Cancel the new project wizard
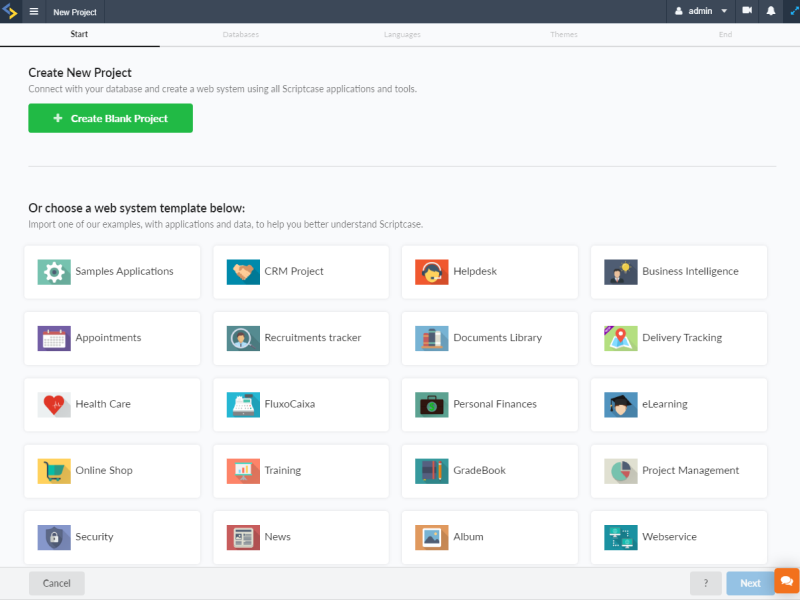Image resolution: width=800 pixels, height=600 pixels. [56, 583]
